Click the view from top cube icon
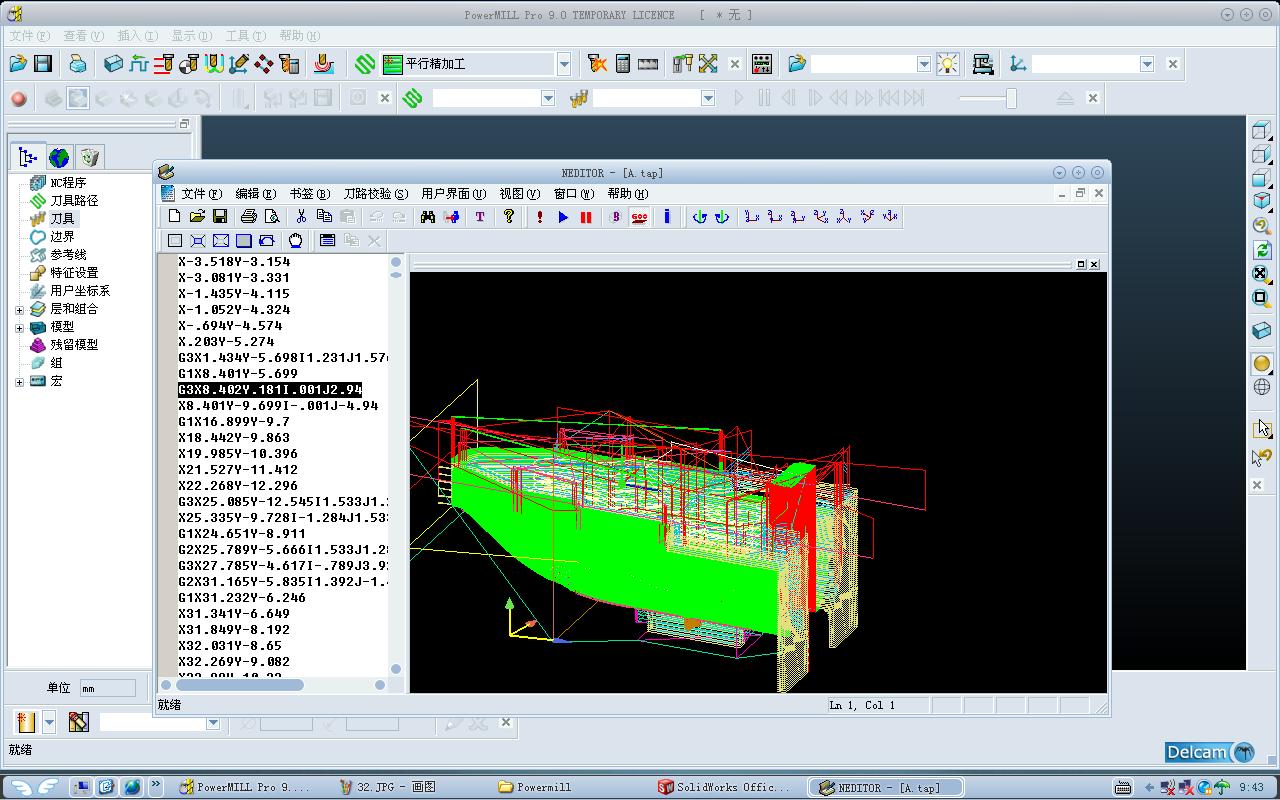1280x800 pixels. click(x=1262, y=131)
